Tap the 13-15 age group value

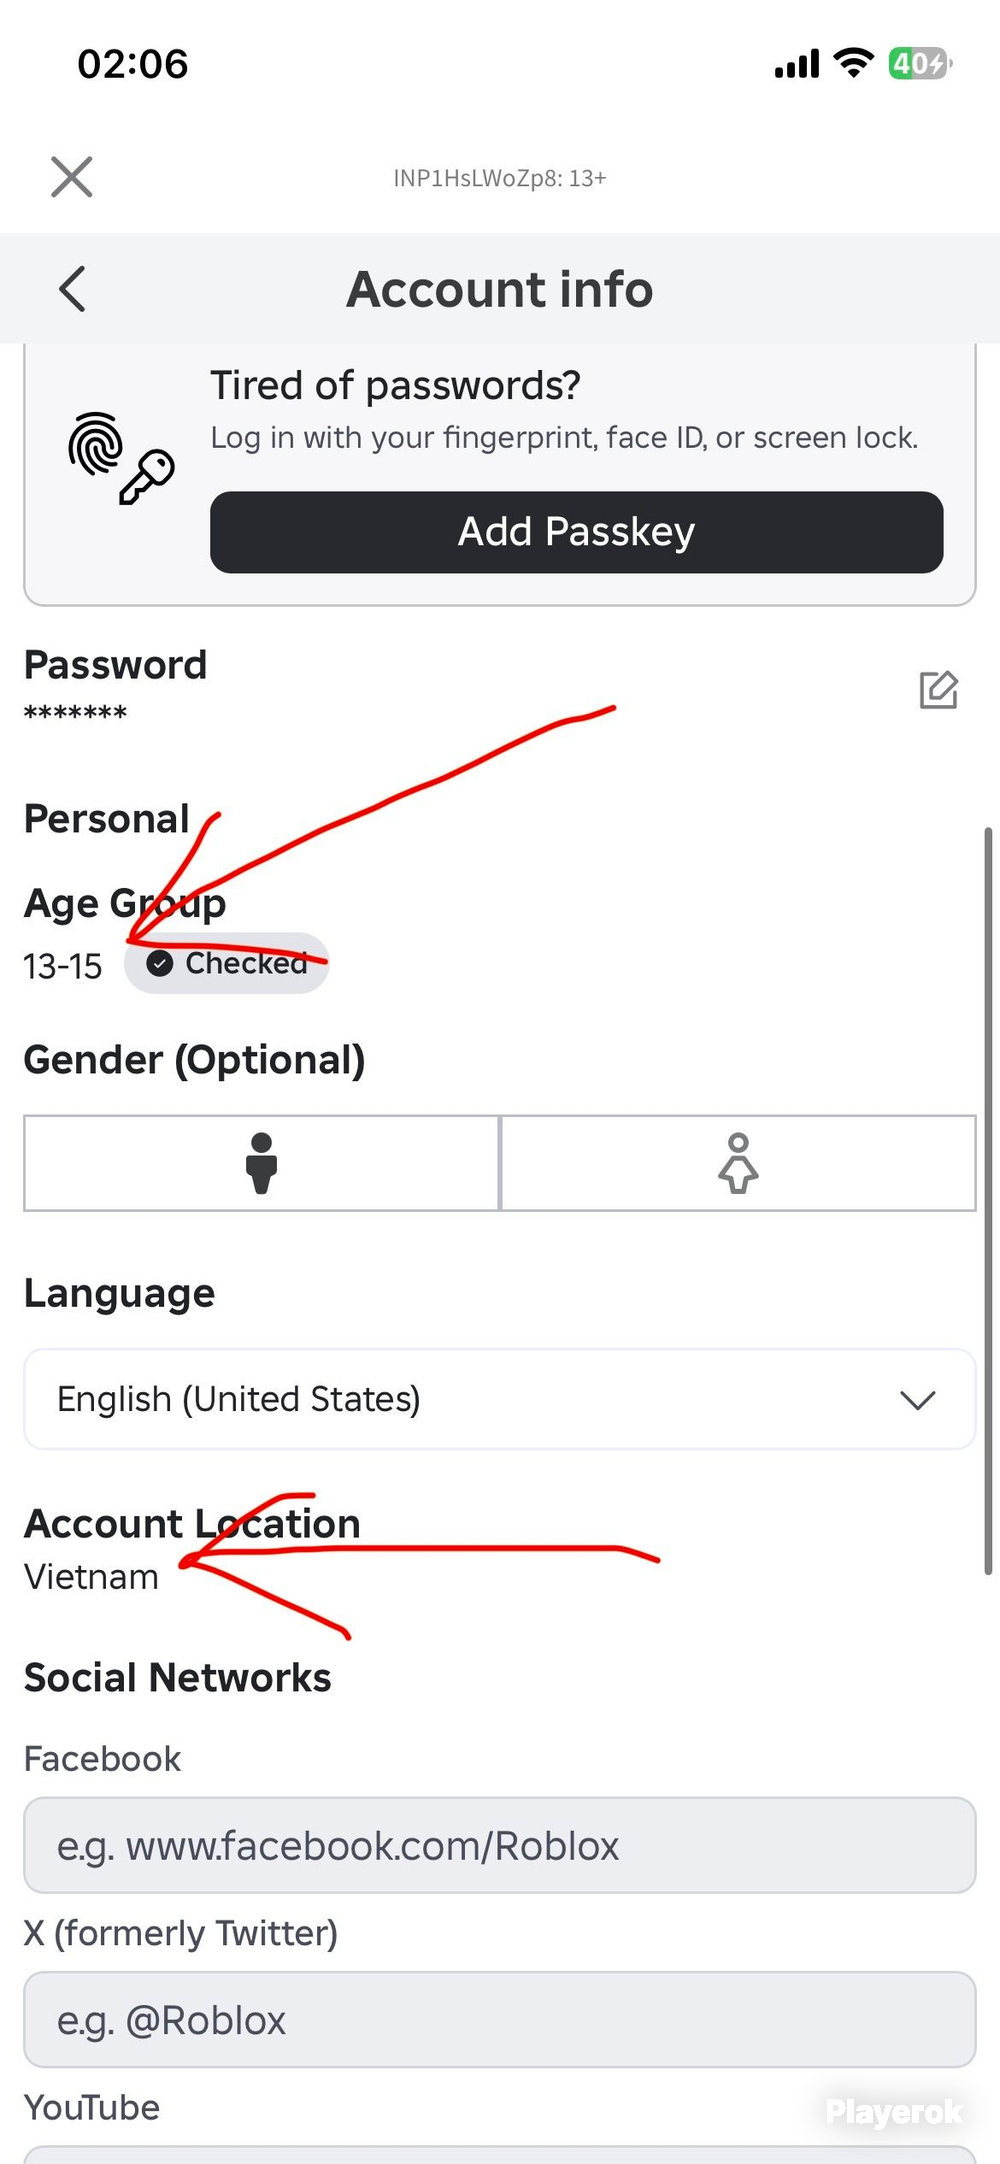click(63, 966)
